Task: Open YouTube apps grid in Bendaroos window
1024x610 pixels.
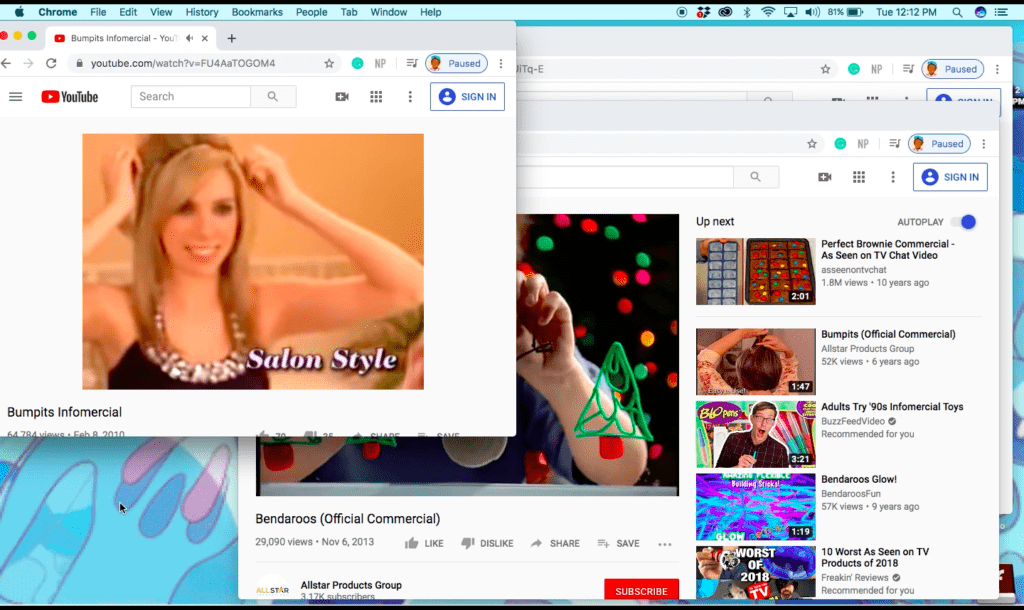Action: pos(859,177)
